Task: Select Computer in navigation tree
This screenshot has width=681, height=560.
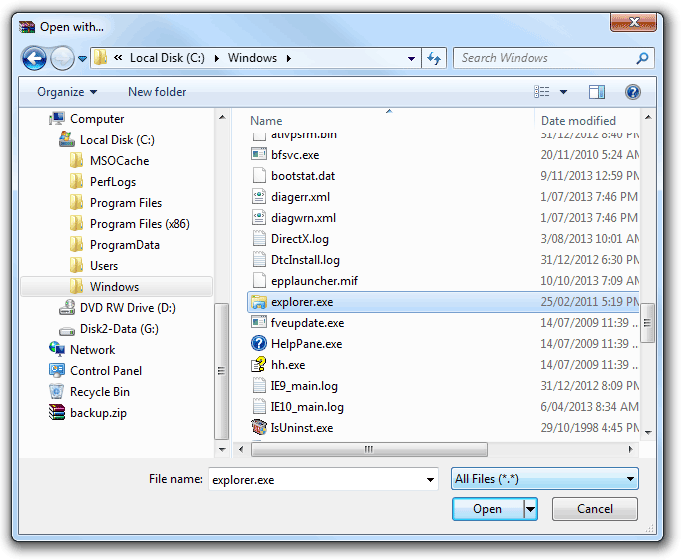Action: [97, 119]
